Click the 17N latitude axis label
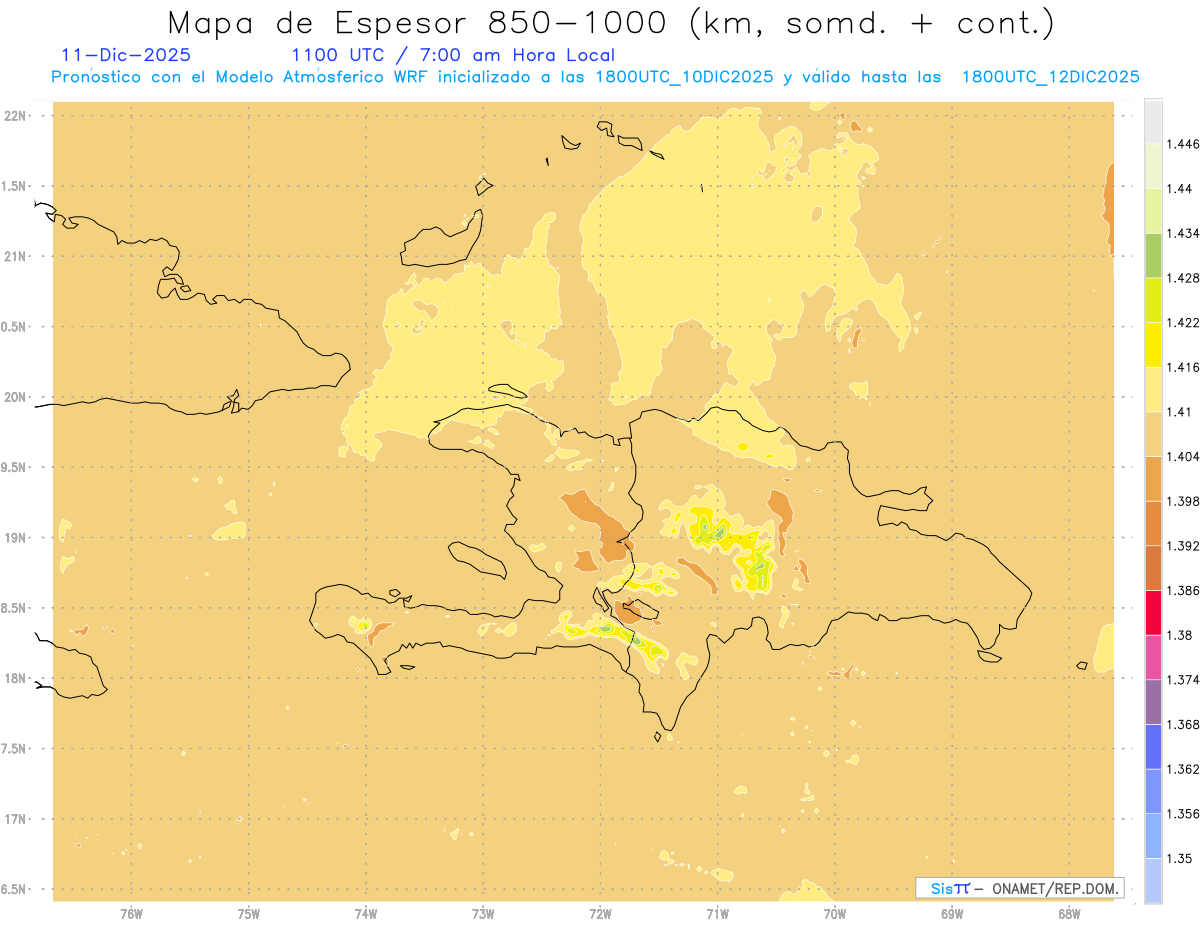Screen dimensions: 1200x927 click(16, 819)
